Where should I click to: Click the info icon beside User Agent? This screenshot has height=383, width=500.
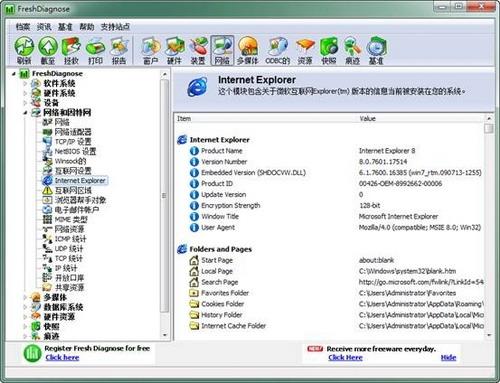click(194, 227)
